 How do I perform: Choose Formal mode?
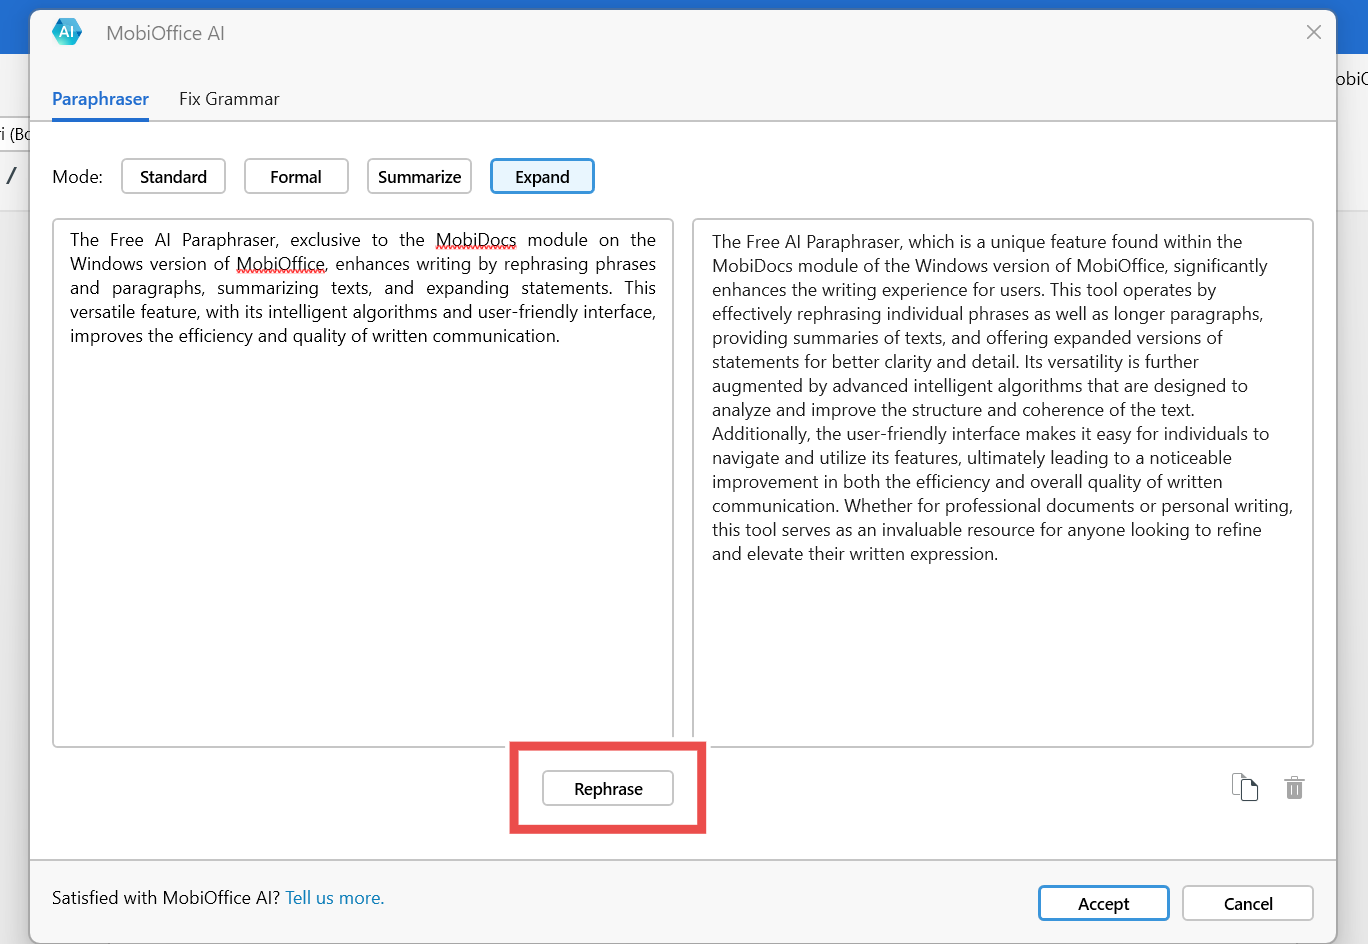point(296,176)
